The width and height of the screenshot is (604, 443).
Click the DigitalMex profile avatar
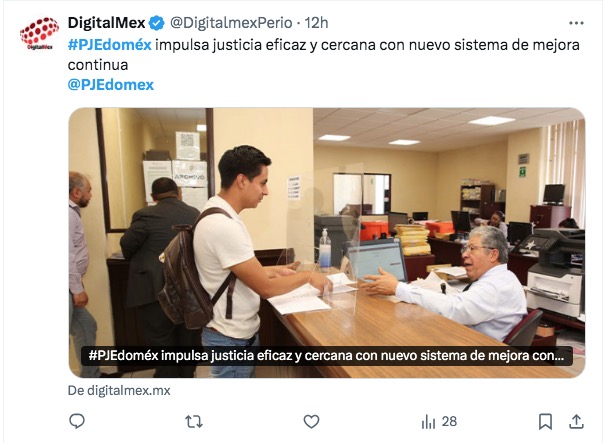(39, 33)
